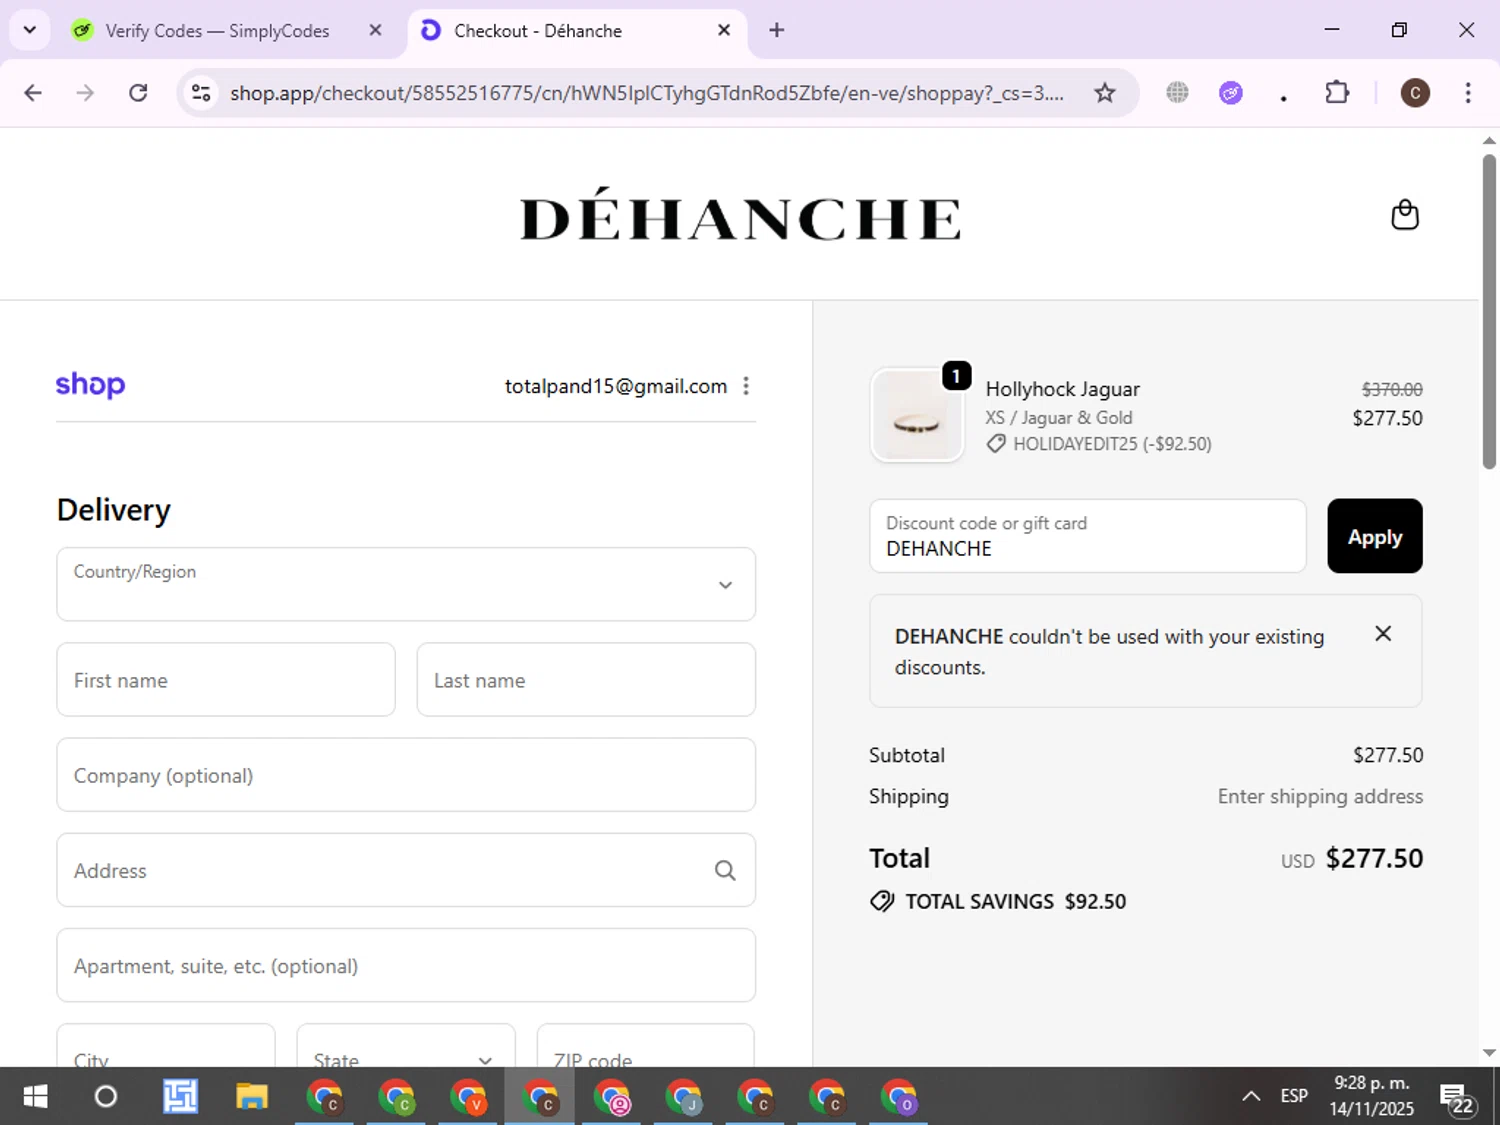Click the Total Savings tag icon
Screen dimensions: 1500x1125
pyautogui.click(x=882, y=901)
